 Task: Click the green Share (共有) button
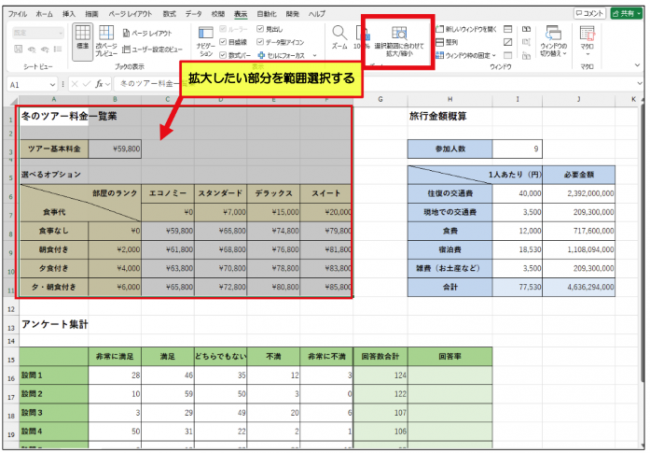coord(628,14)
